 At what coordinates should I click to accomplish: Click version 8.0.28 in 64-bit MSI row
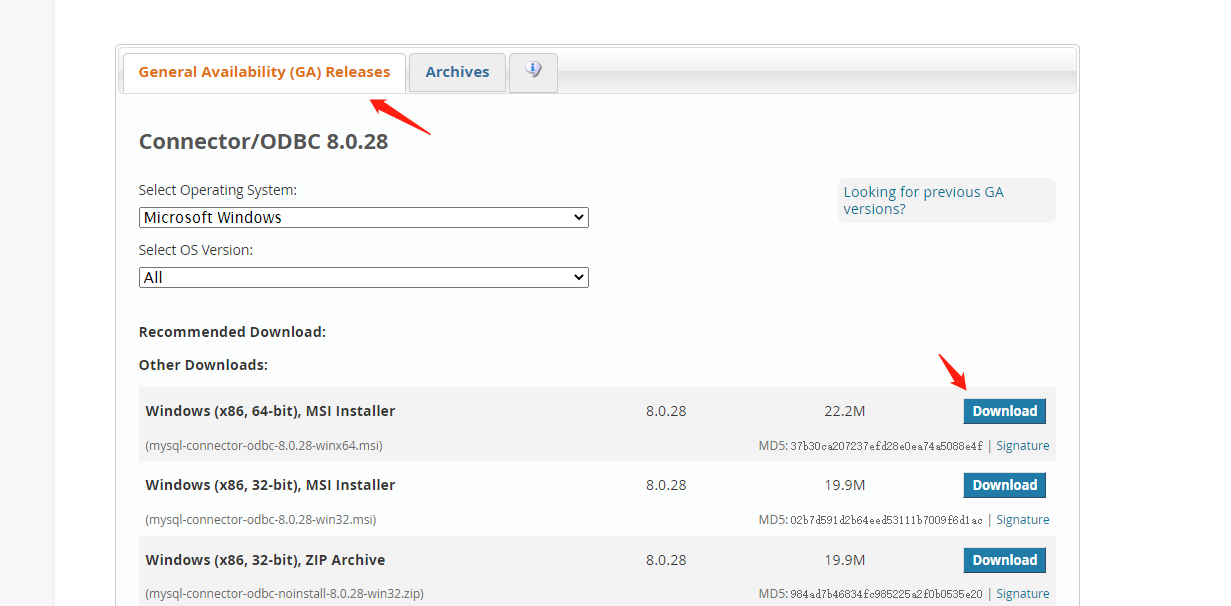[666, 411]
